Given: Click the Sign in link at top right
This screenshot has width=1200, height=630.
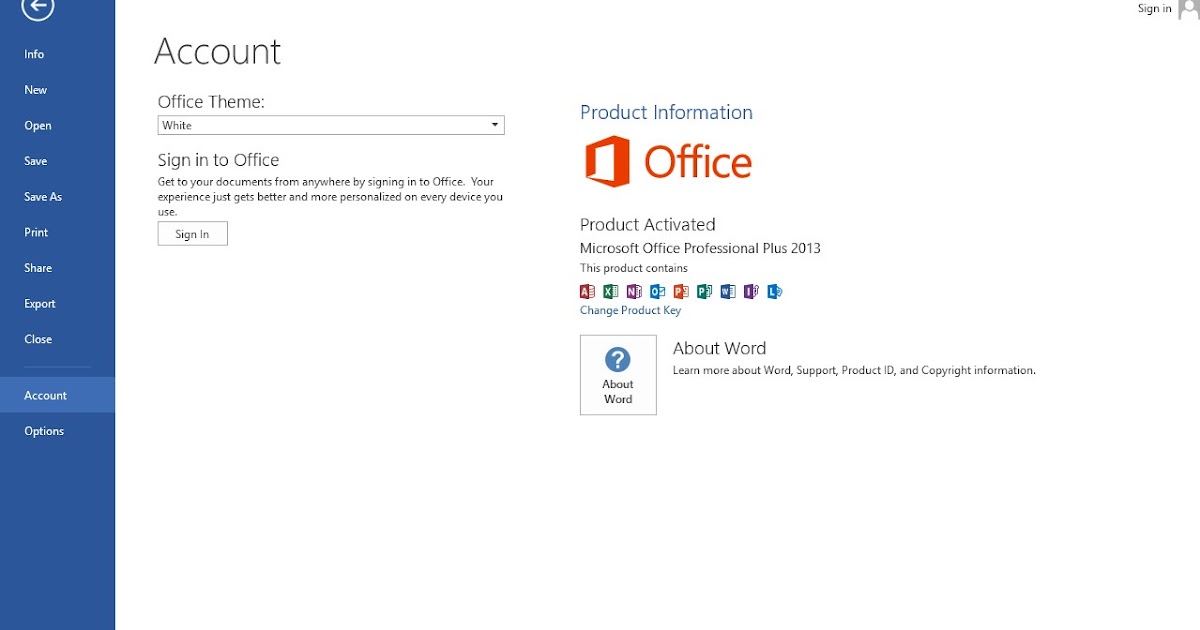Looking at the screenshot, I should pyautogui.click(x=1154, y=9).
